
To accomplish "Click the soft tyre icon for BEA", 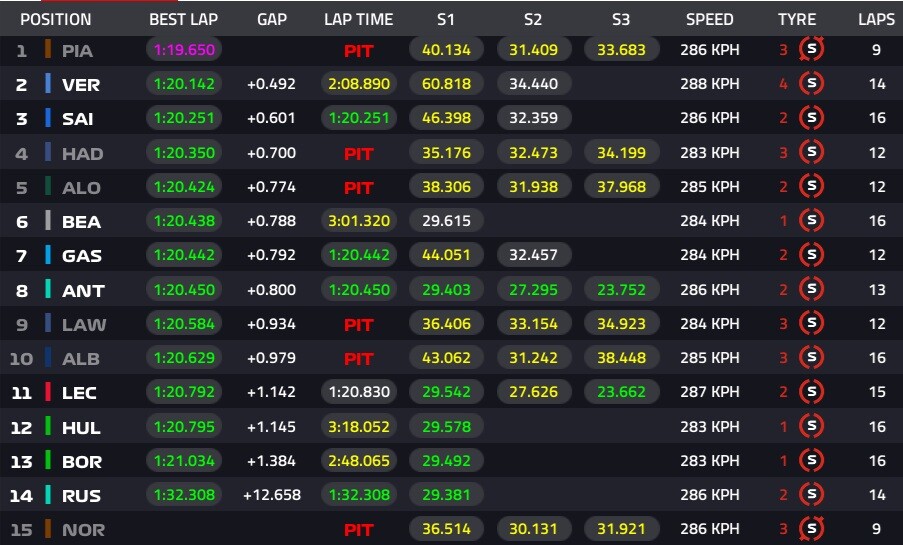I will [x=811, y=221].
